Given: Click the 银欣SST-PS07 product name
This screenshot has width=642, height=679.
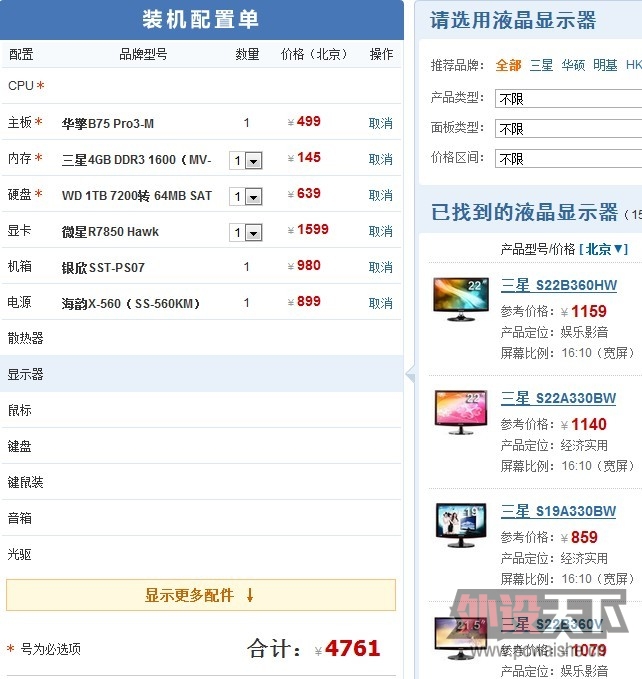Looking at the screenshot, I should 103,268.
